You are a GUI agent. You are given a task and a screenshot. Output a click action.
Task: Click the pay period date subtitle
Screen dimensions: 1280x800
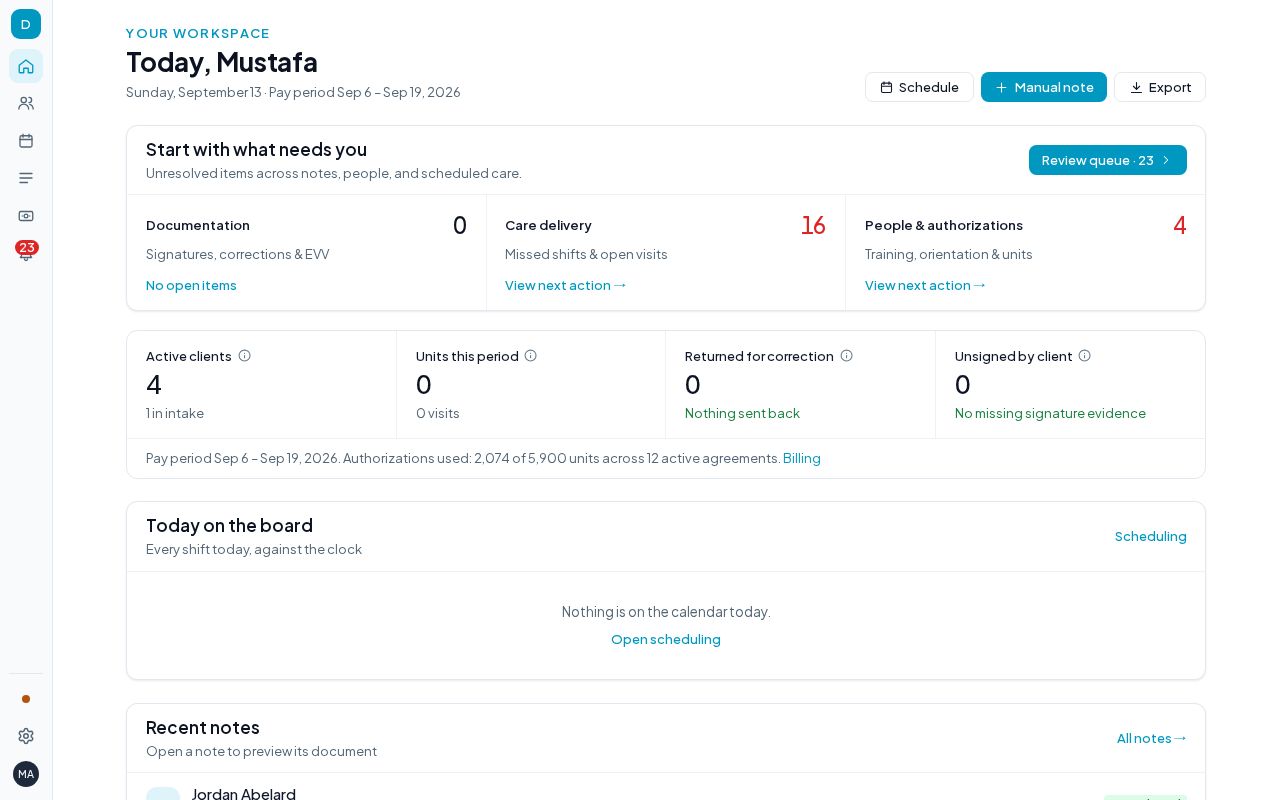[293, 92]
